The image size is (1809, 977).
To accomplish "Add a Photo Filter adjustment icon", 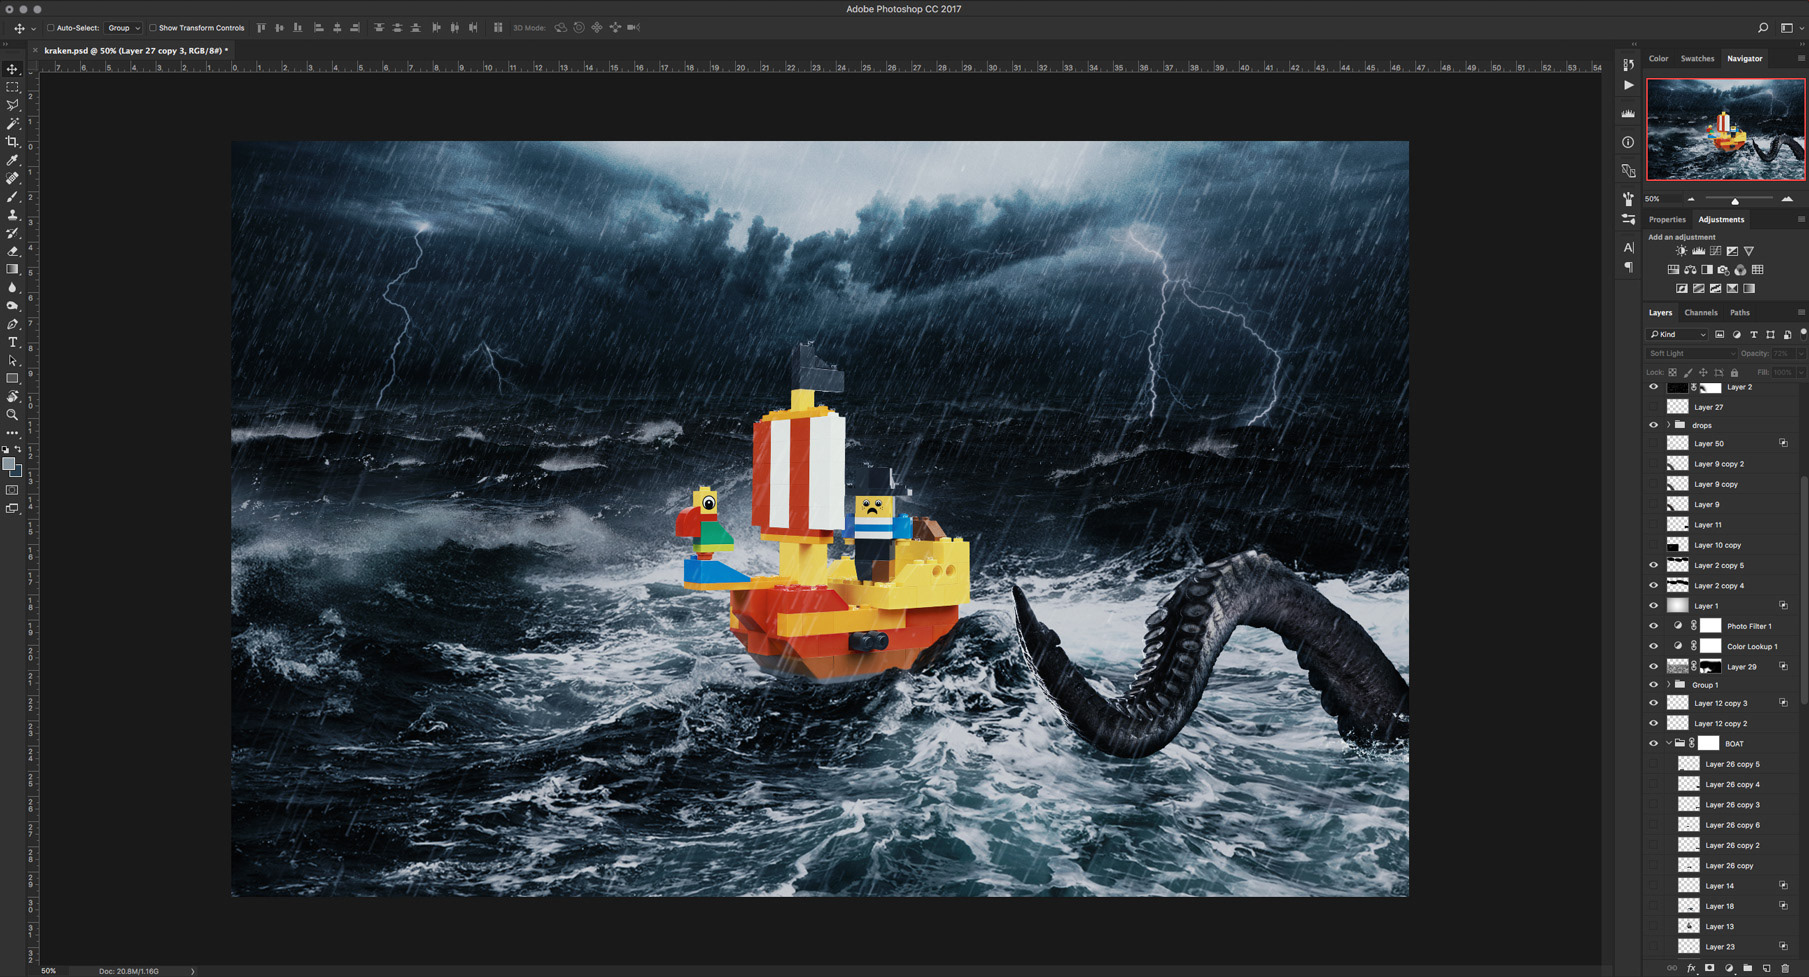I will coord(1724,270).
